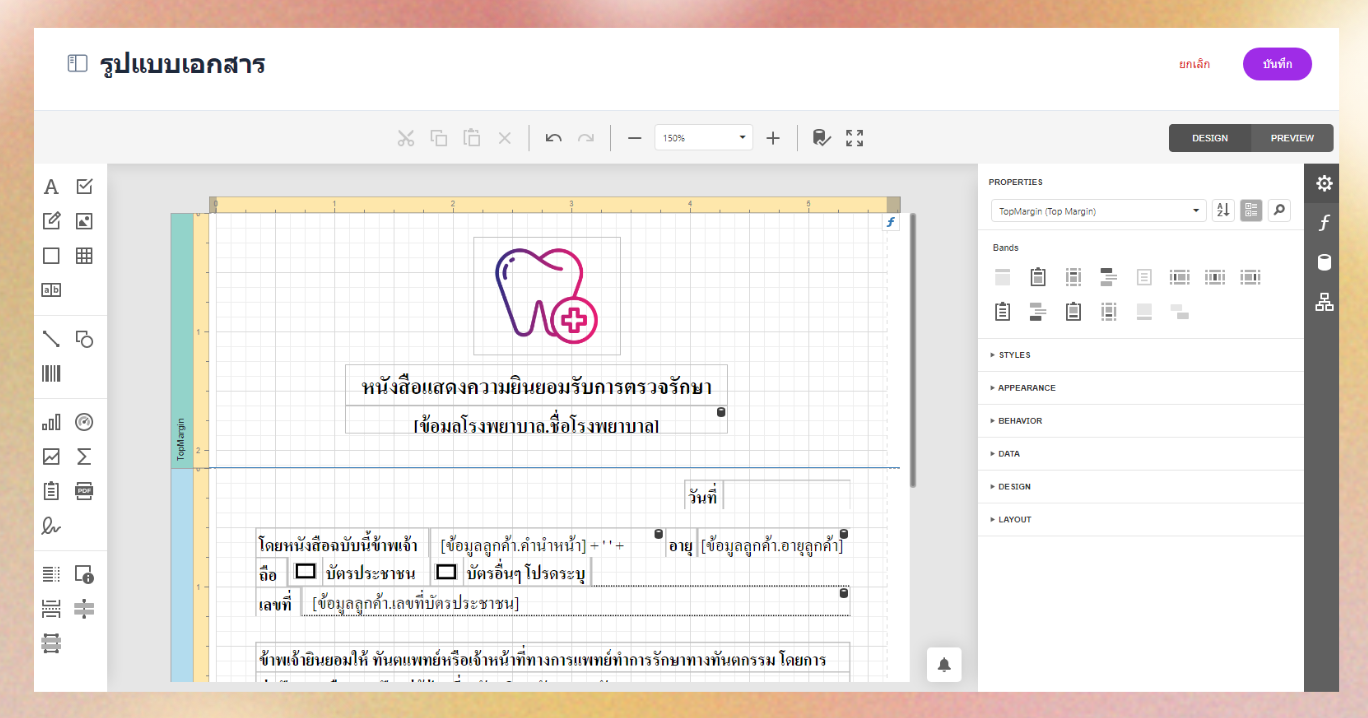The image size is (1368, 718).
Task: Select the Shape control in toolbox
Action: pos(84,339)
